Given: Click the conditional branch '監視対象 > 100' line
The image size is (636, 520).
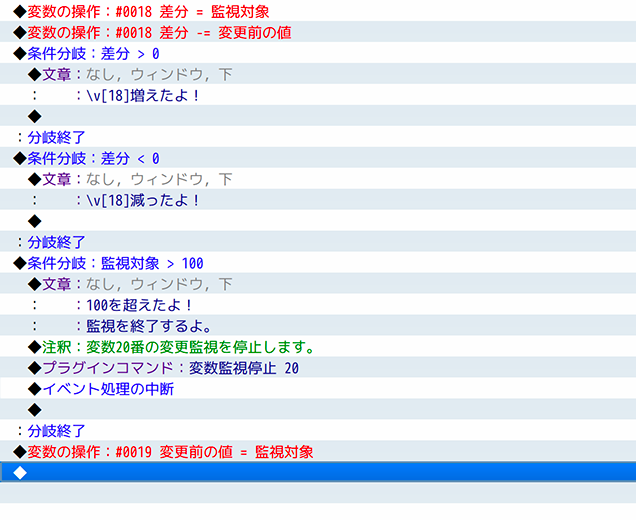Looking at the screenshot, I should click(108, 263).
